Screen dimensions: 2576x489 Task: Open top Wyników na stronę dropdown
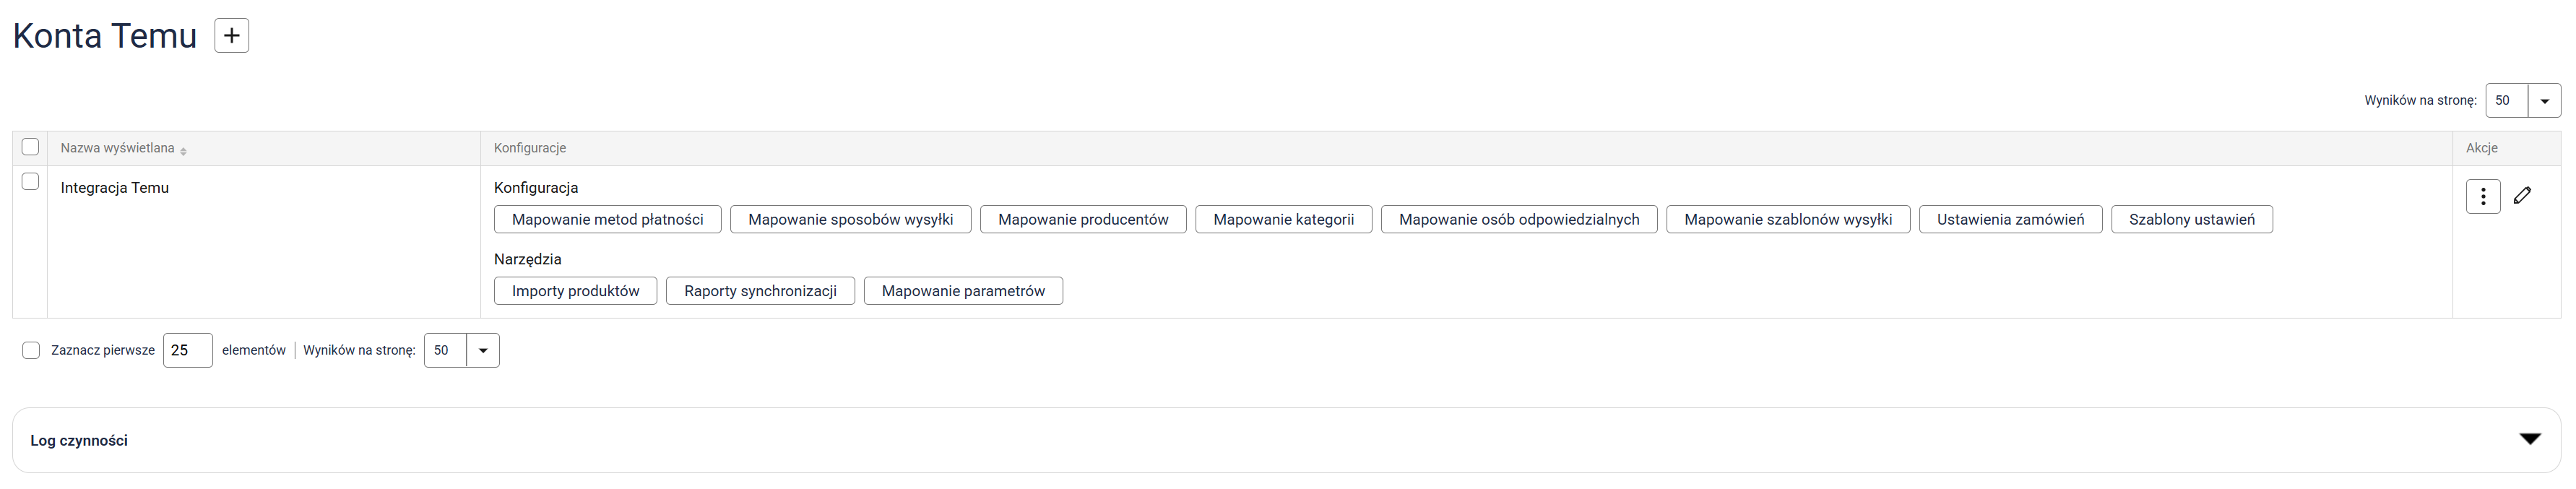click(2544, 101)
